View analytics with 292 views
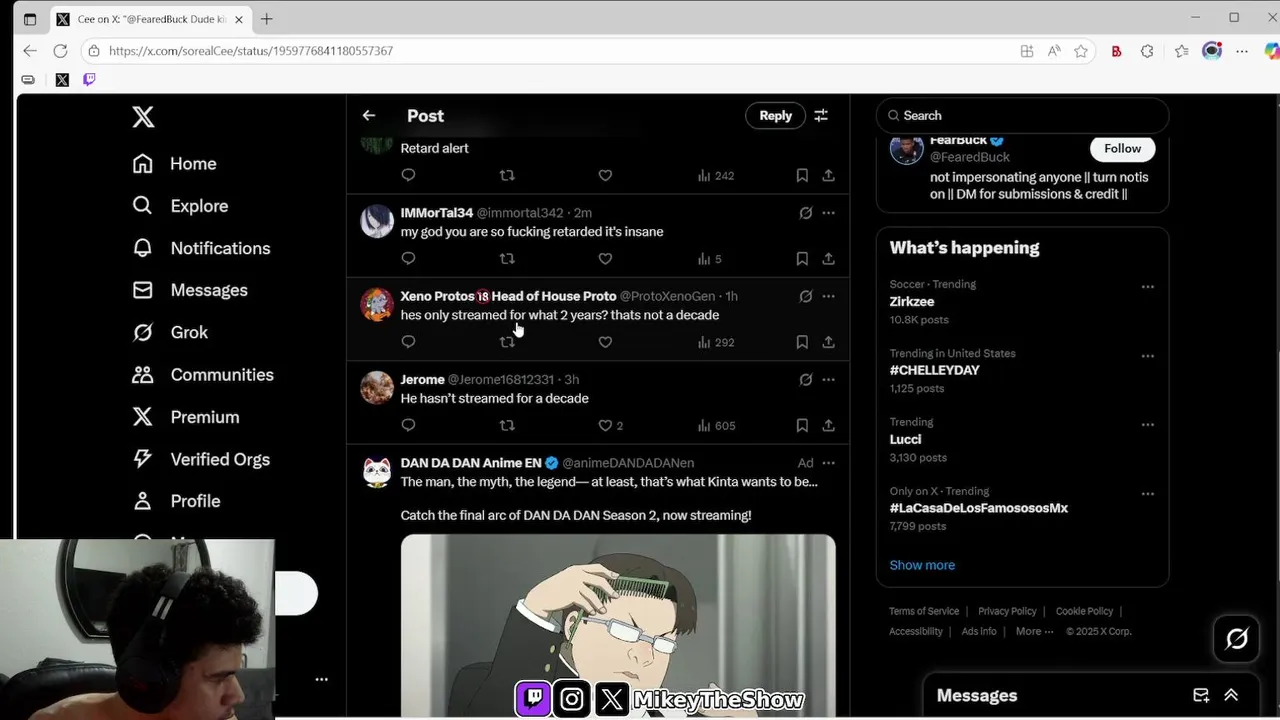The width and height of the screenshot is (1280, 720). pyautogui.click(x=716, y=342)
